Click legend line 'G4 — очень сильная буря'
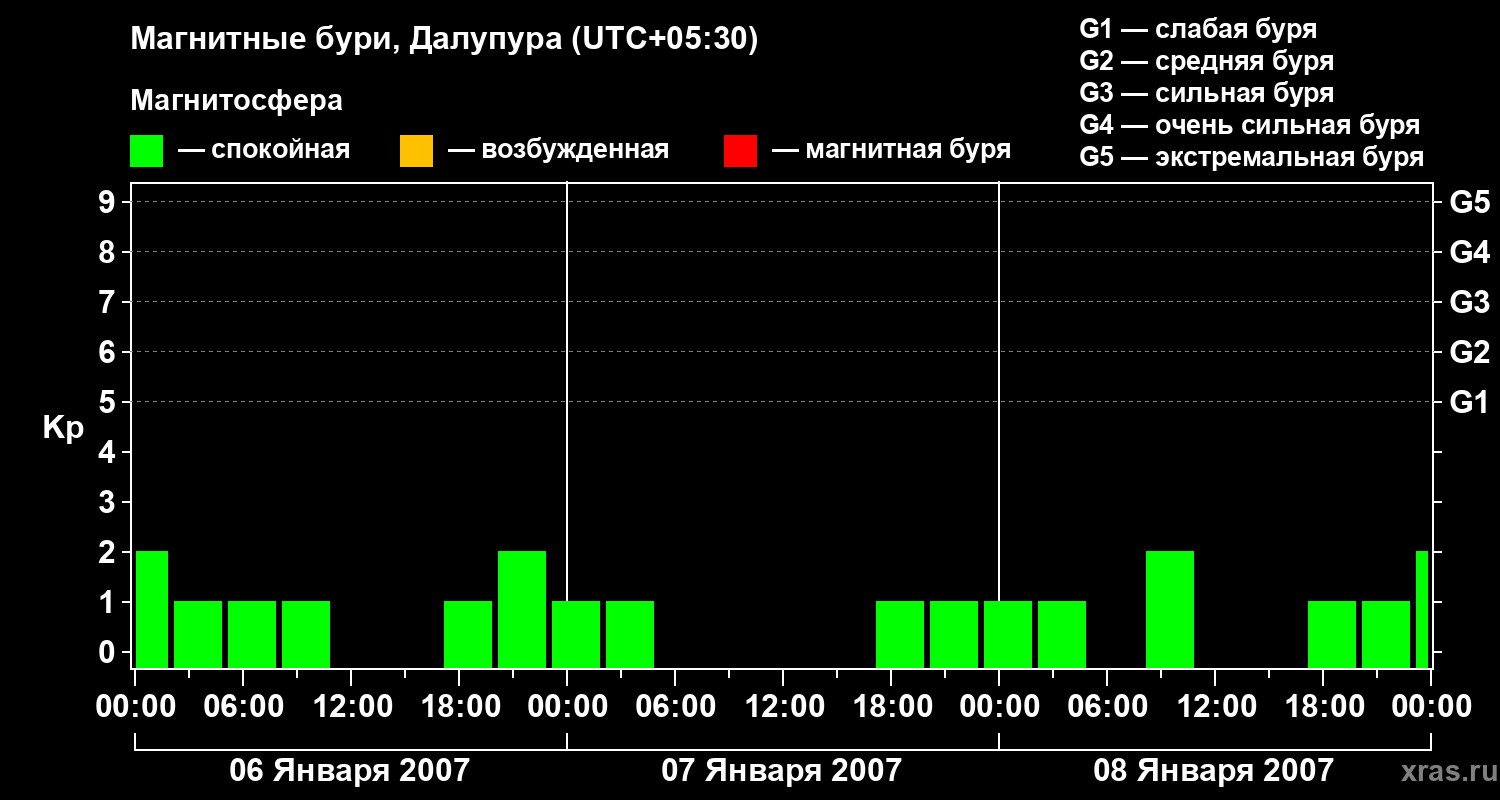 click(x=1250, y=125)
